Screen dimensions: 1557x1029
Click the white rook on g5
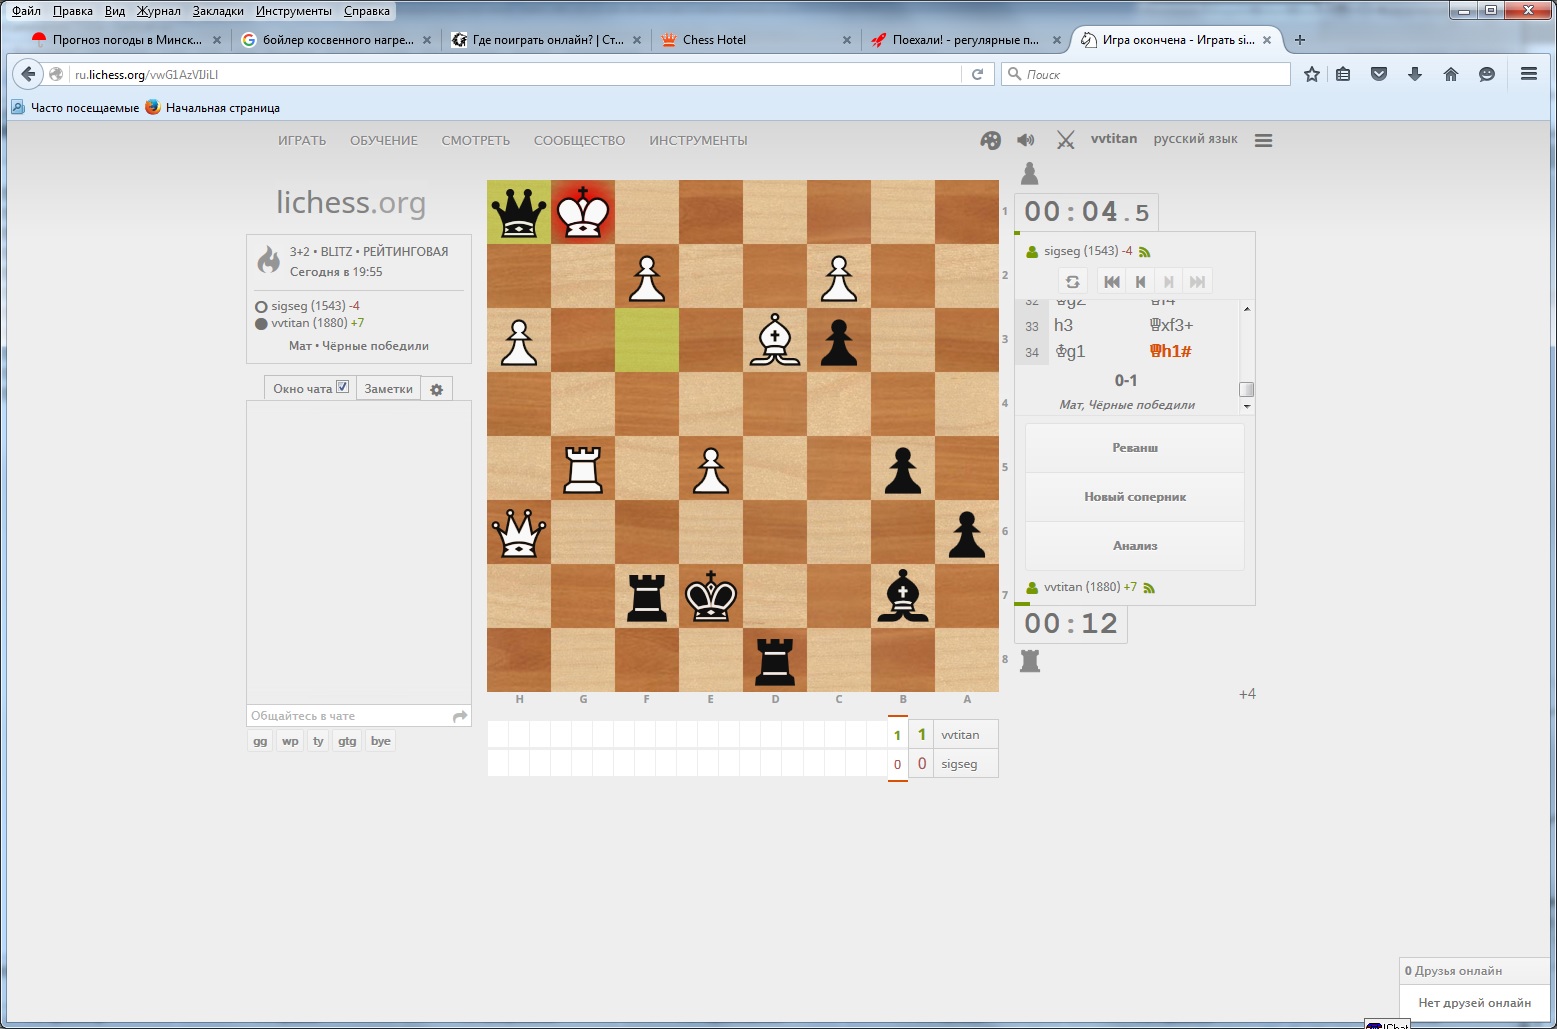(x=583, y=468)
